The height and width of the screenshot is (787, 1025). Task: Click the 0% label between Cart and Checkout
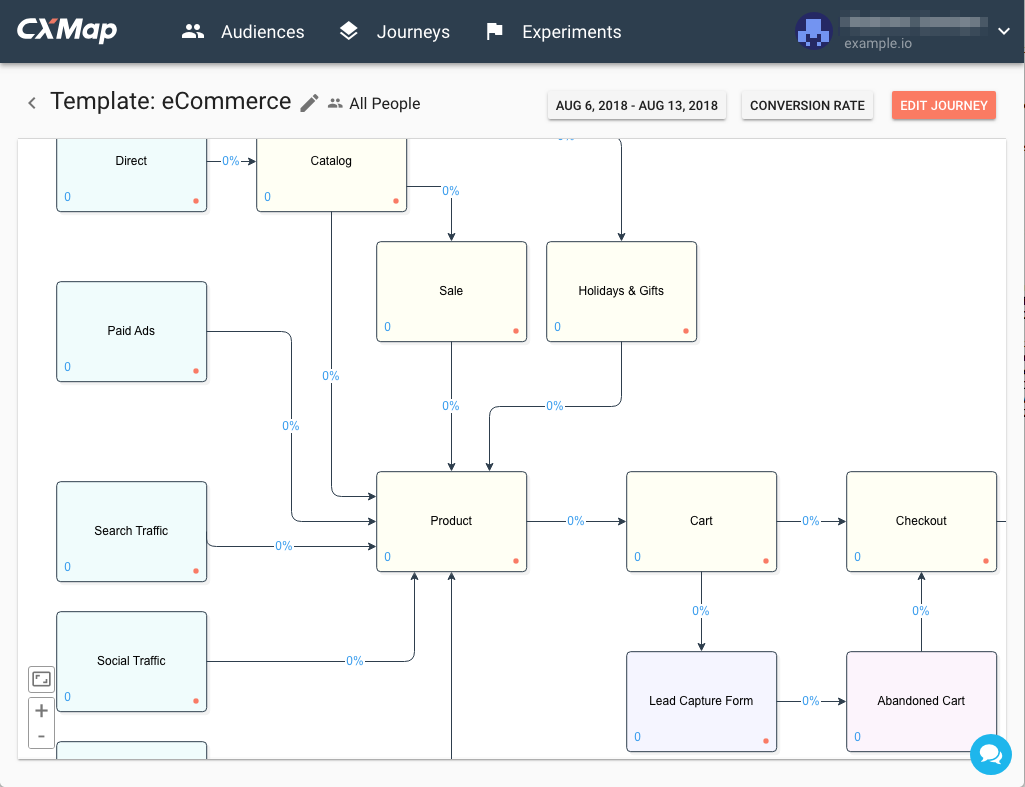[811, 521]
